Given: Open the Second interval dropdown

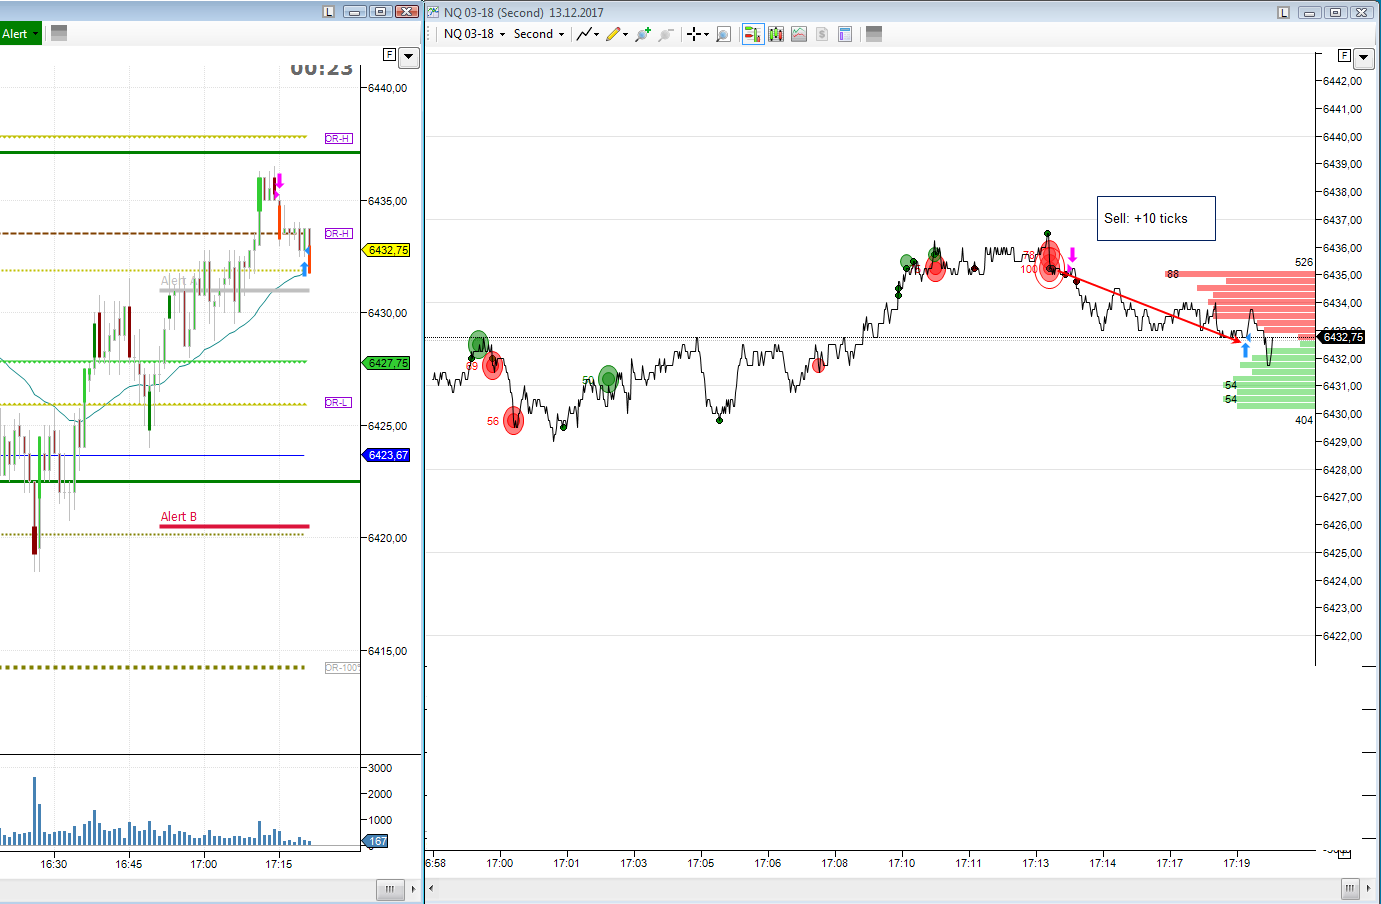Looking at the screenshot, I should [x=539, y=34].
